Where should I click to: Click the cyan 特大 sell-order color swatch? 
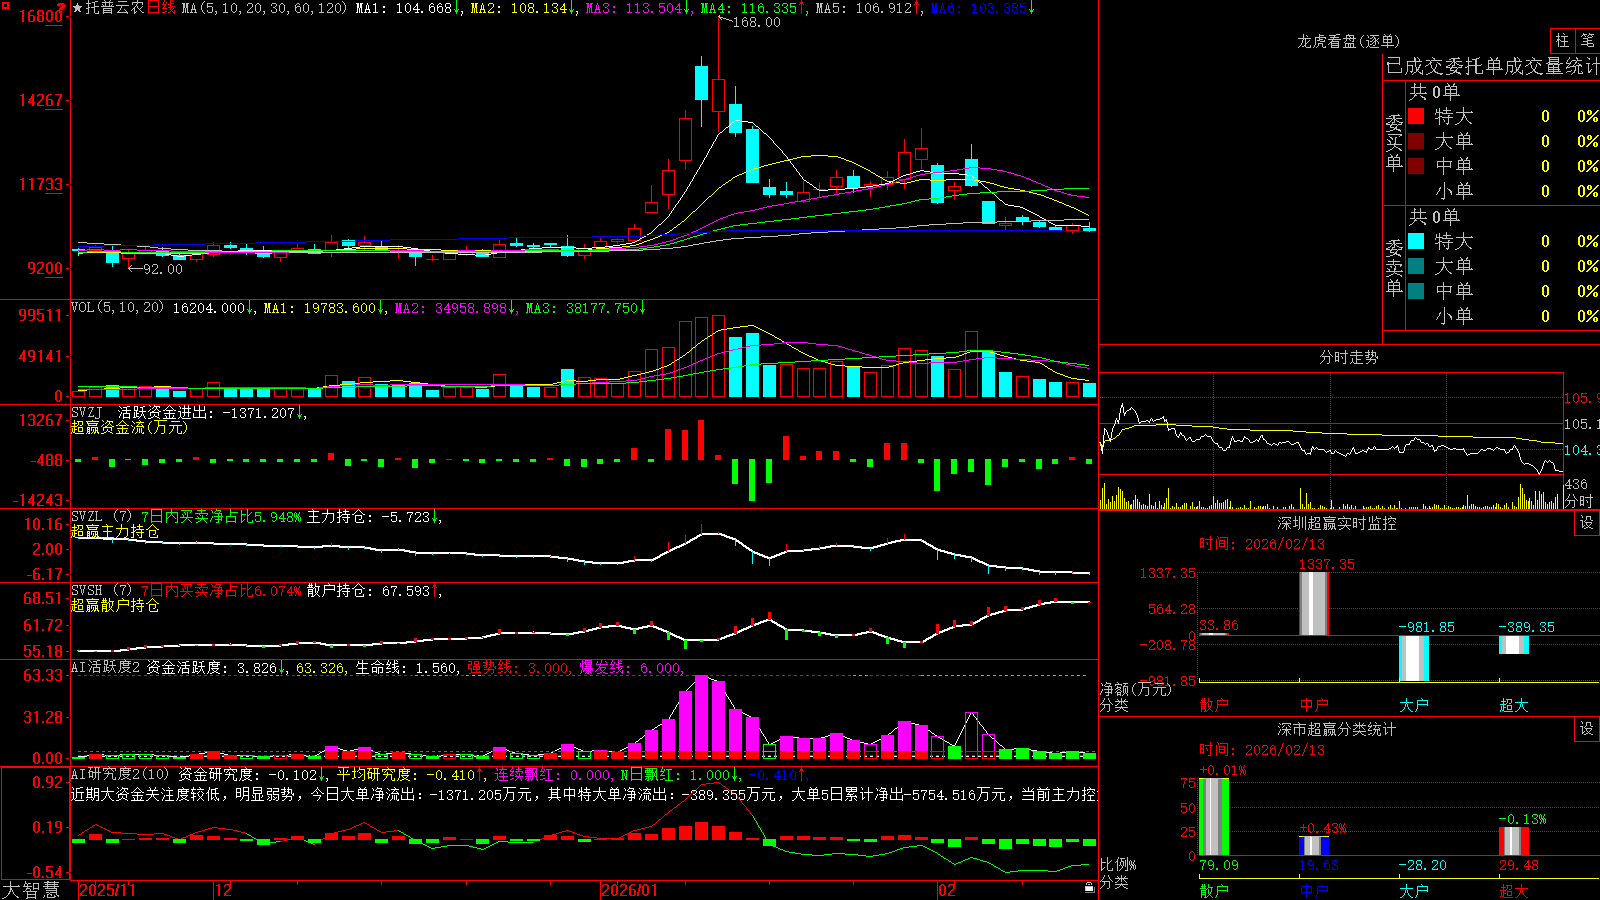[1416, 241]
